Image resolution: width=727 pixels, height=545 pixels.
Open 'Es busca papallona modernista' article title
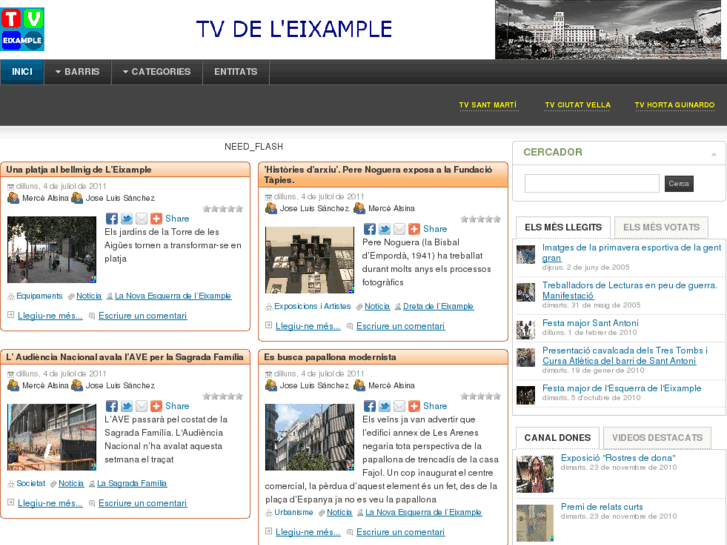pos(330,357)
